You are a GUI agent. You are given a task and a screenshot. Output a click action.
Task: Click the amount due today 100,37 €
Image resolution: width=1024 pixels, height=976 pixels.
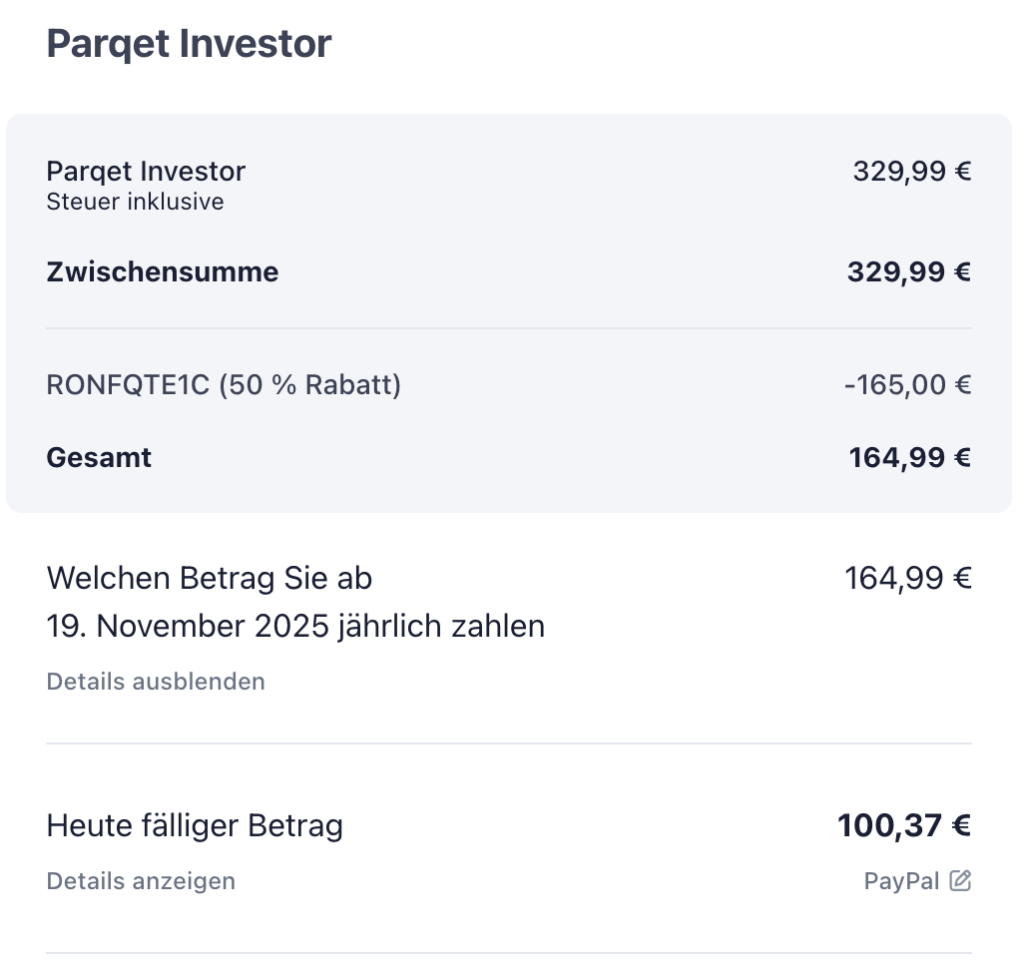(x=904, y=826)
